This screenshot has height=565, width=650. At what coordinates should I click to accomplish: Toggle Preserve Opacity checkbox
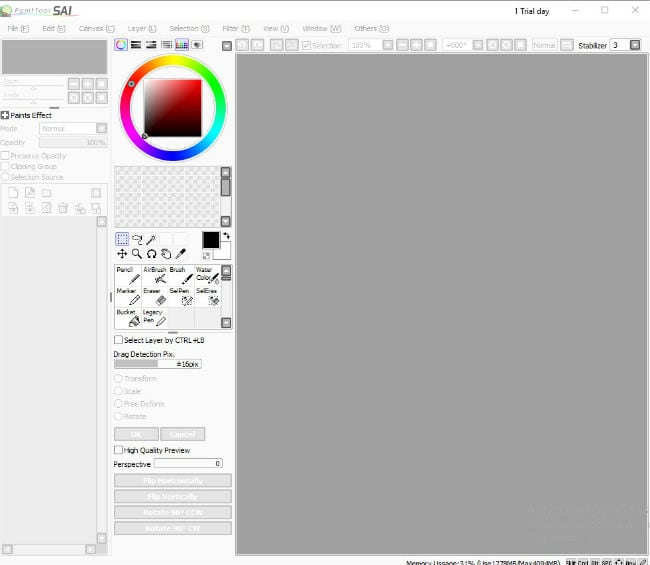[x=5, y=156]
